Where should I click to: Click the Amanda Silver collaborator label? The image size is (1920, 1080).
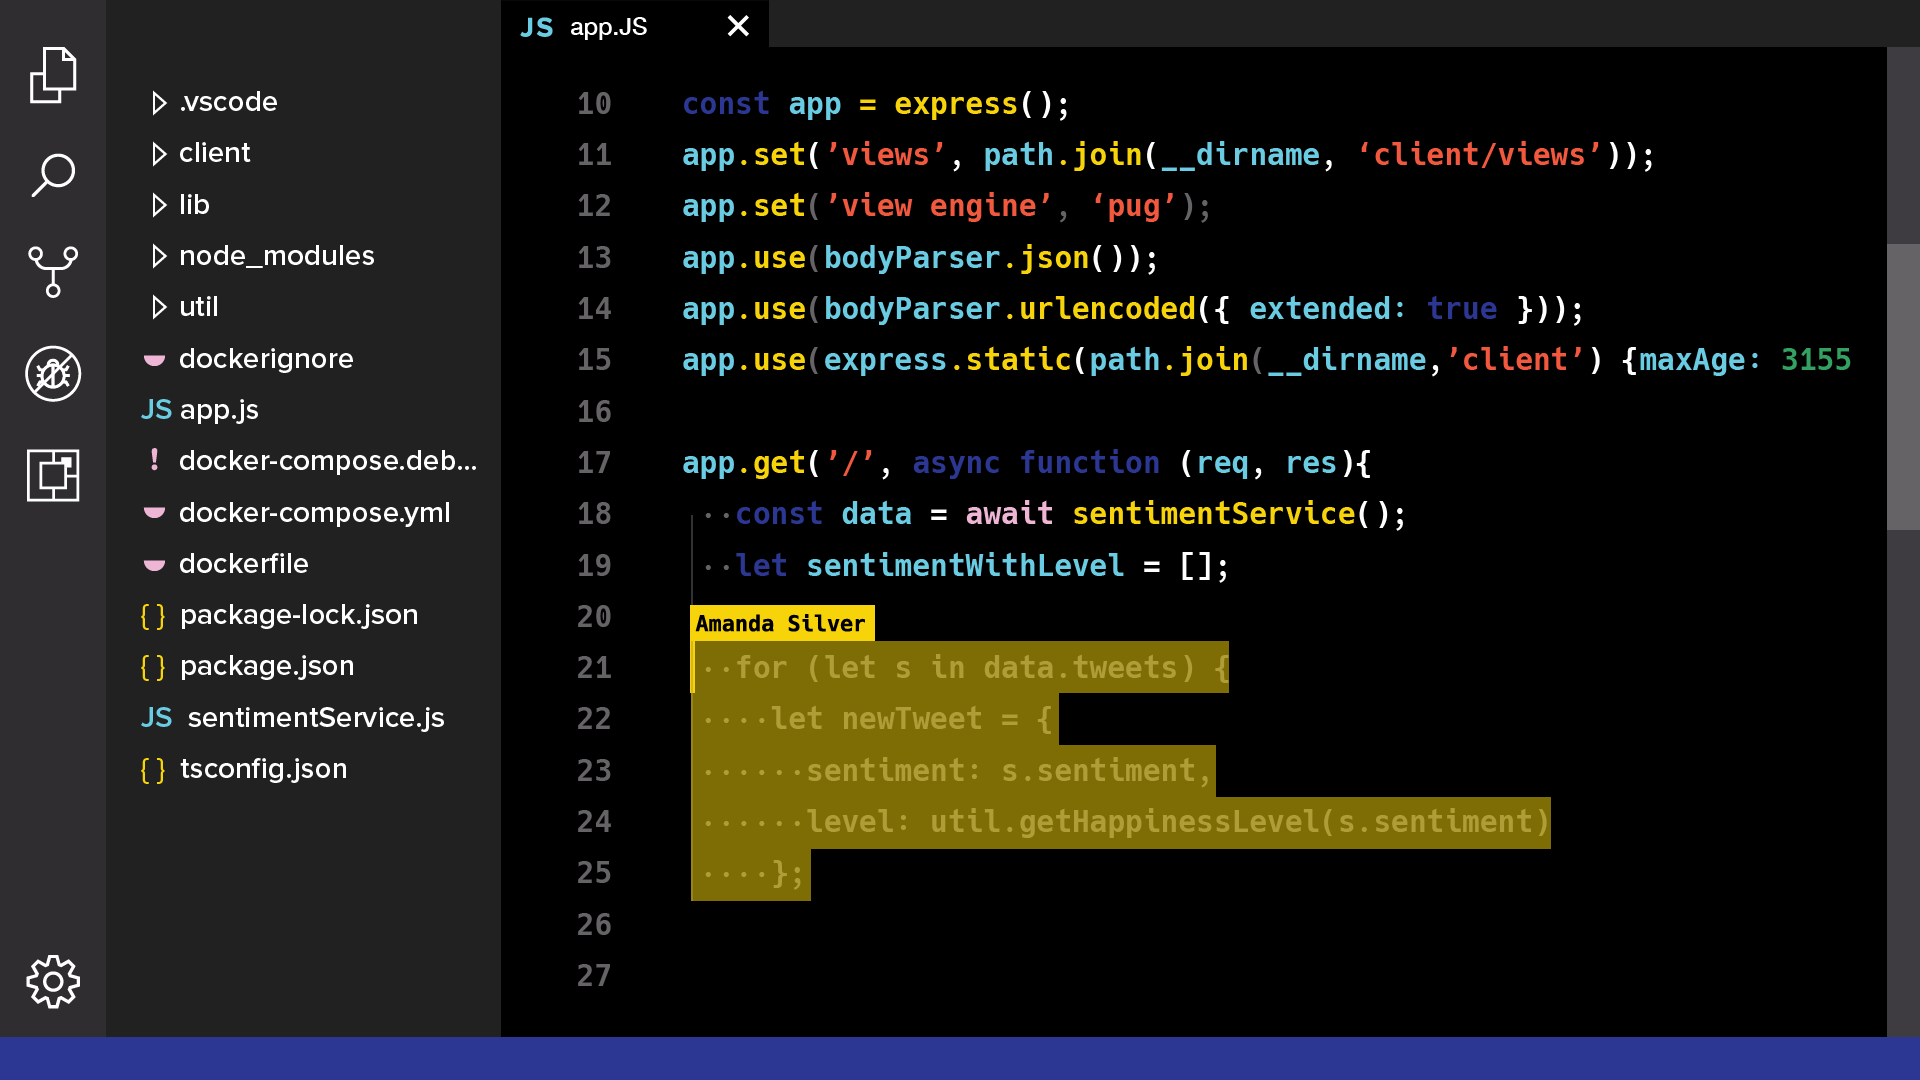(x=781, y=624)
